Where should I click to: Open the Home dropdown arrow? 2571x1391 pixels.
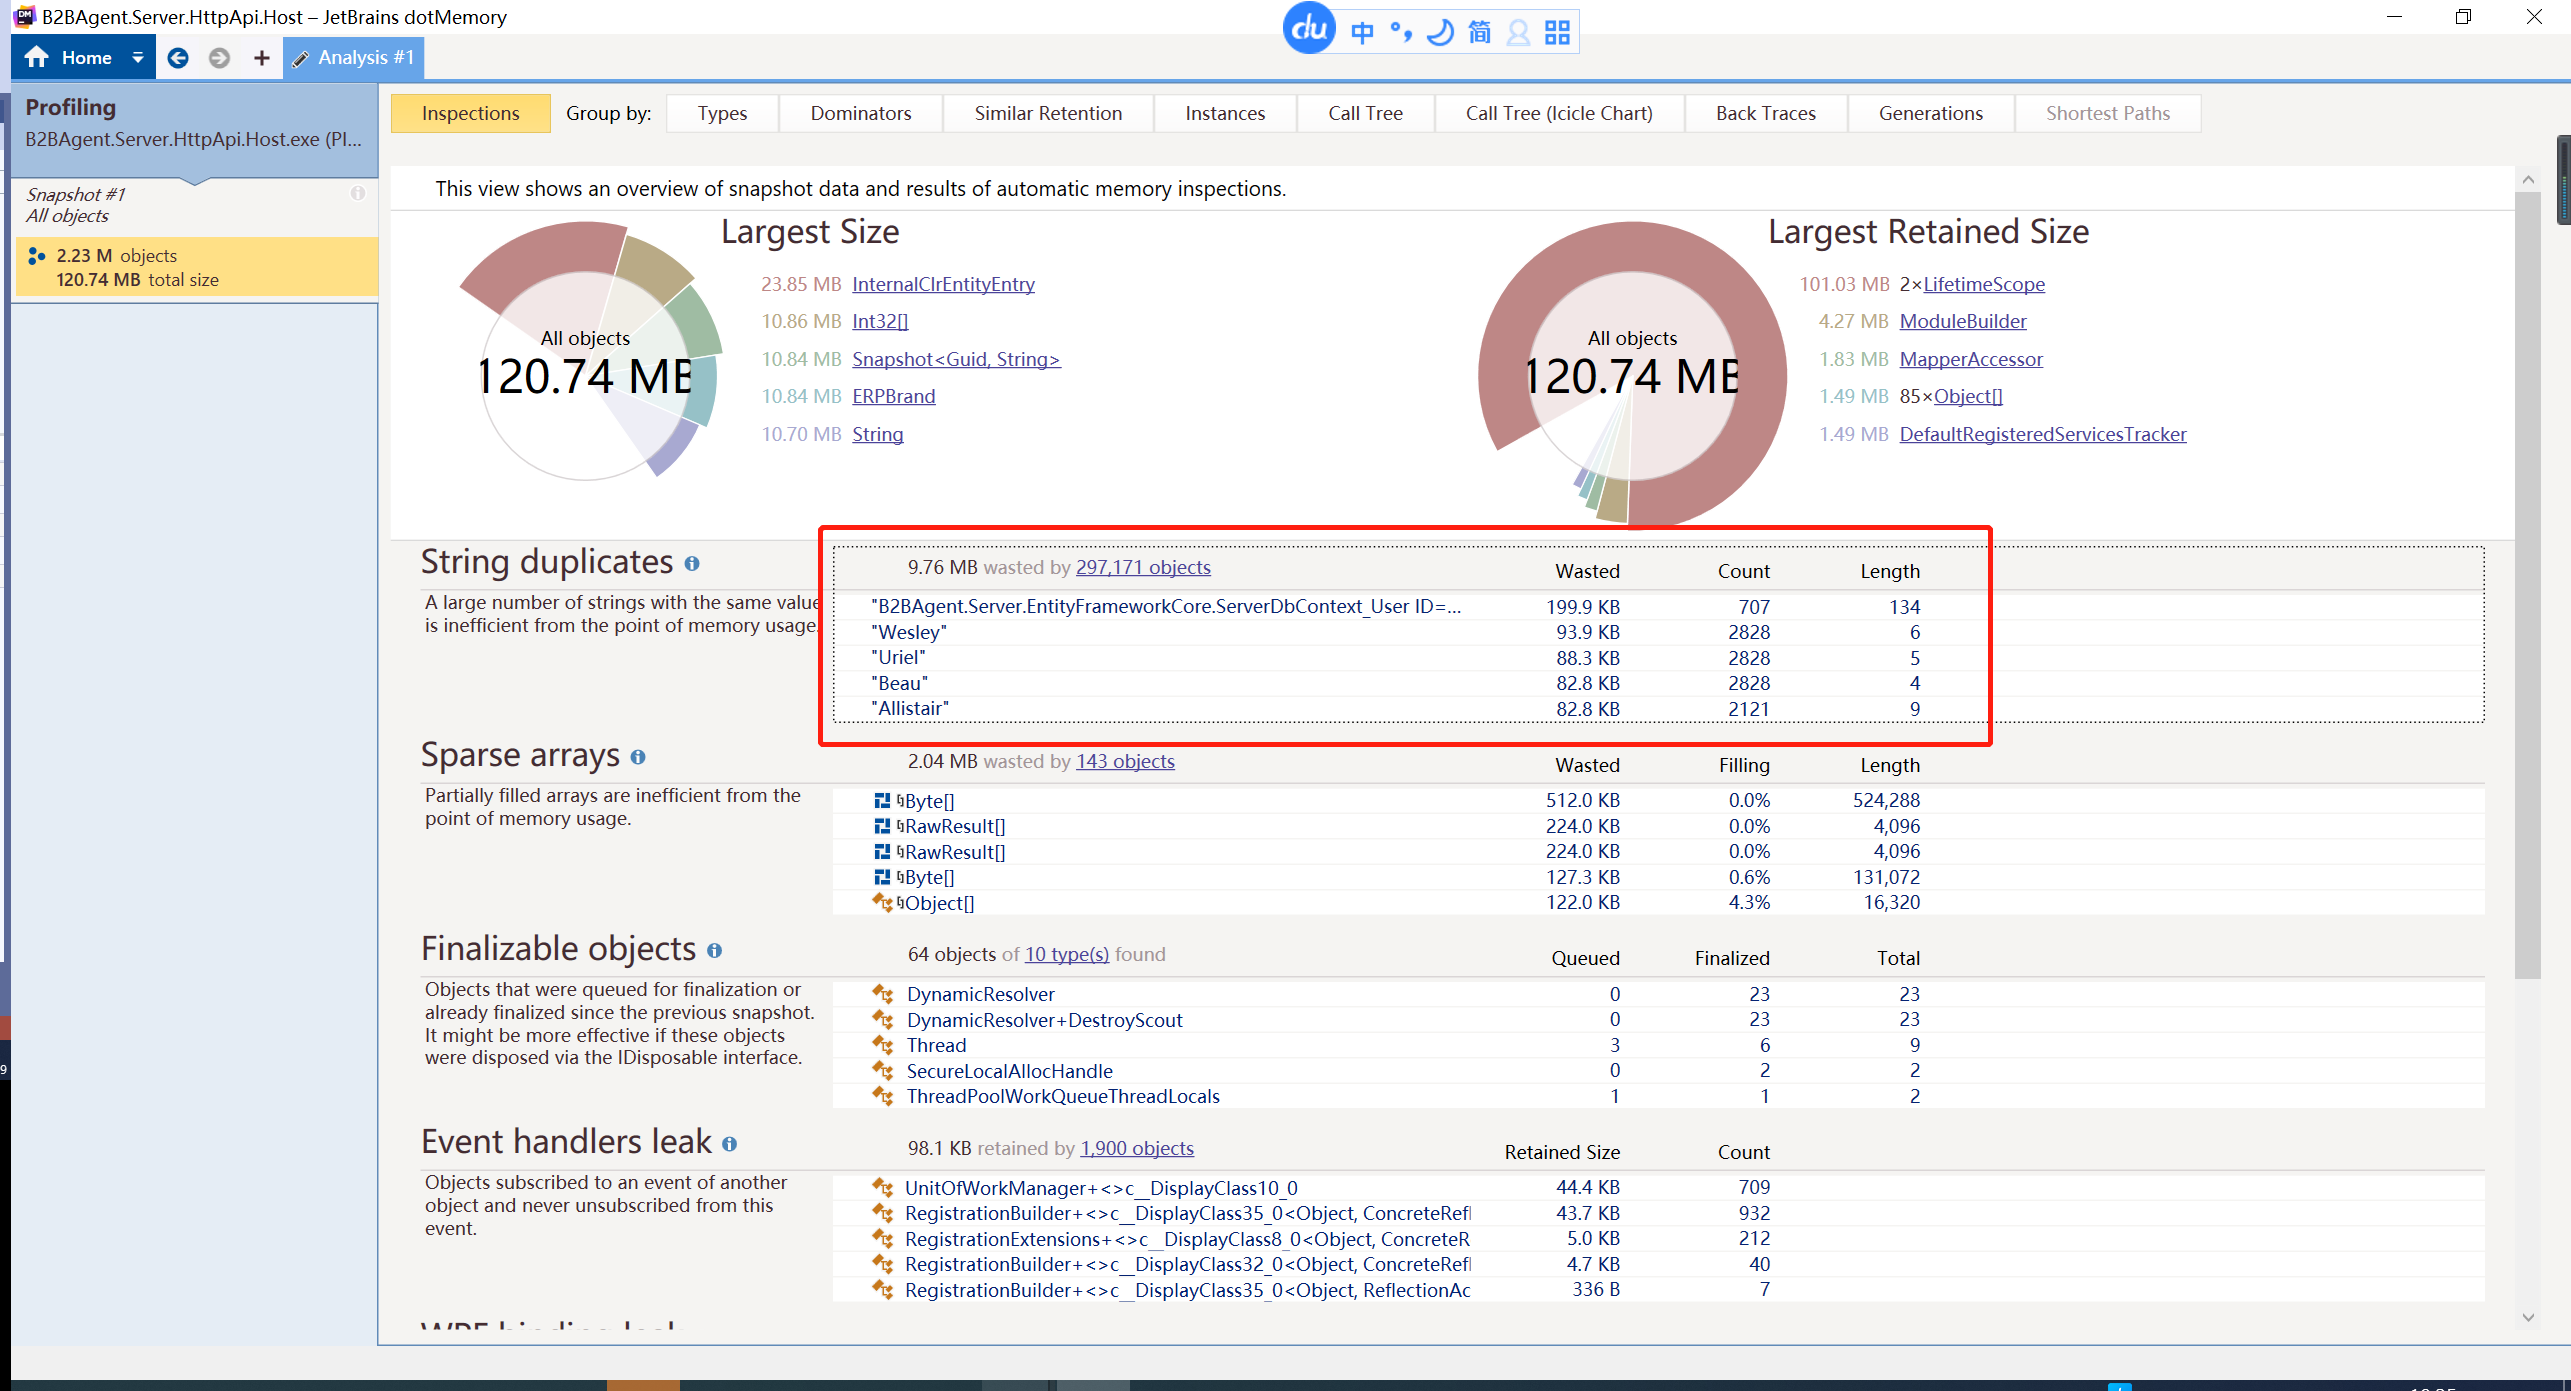(138, 58)
